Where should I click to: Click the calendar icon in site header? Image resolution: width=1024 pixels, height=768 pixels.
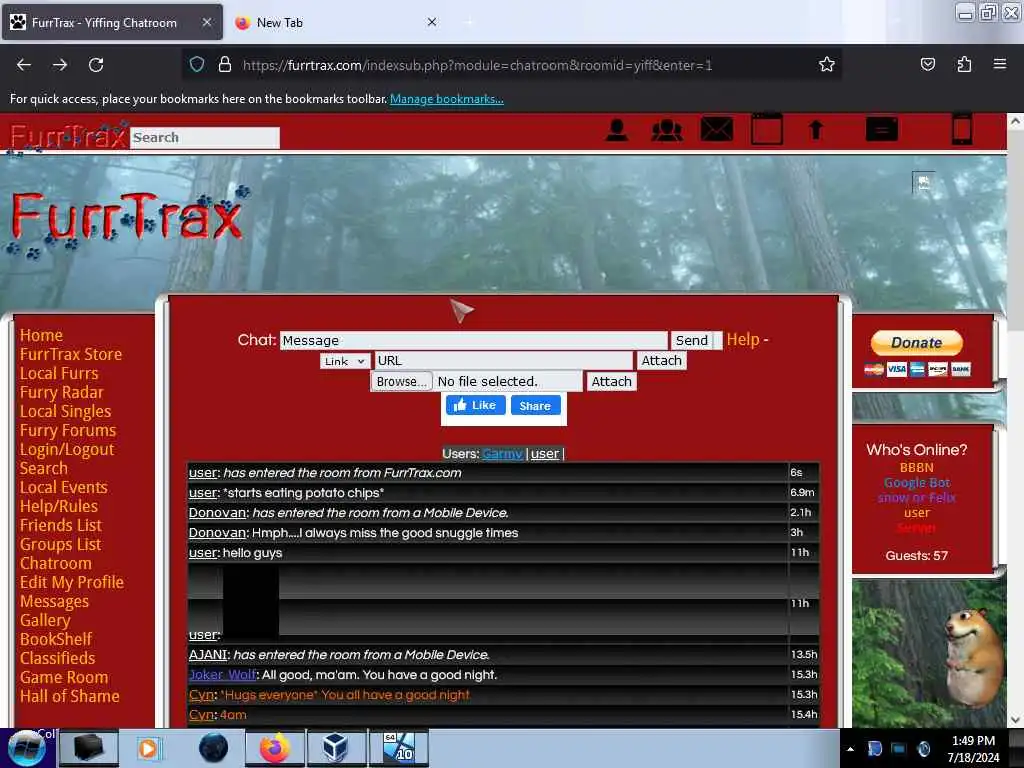coord(767,129)
